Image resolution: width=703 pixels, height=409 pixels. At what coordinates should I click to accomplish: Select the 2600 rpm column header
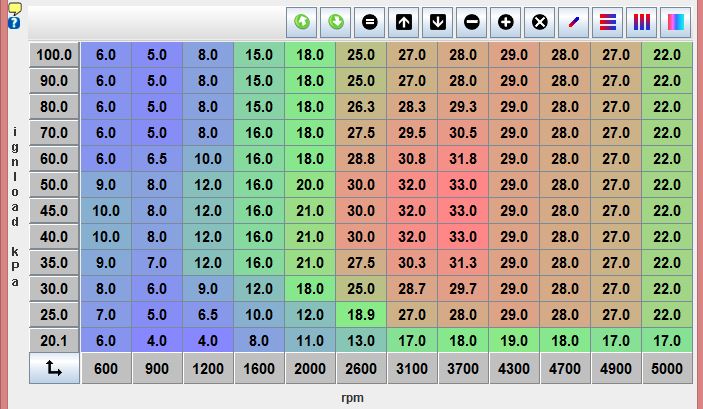pyautogui.click(x=360, y=368)
